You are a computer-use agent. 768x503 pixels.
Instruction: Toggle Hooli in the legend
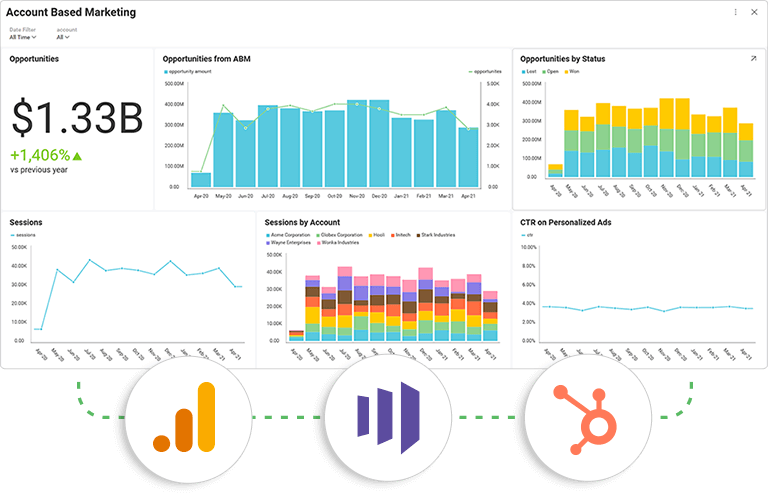coord(377,235)
